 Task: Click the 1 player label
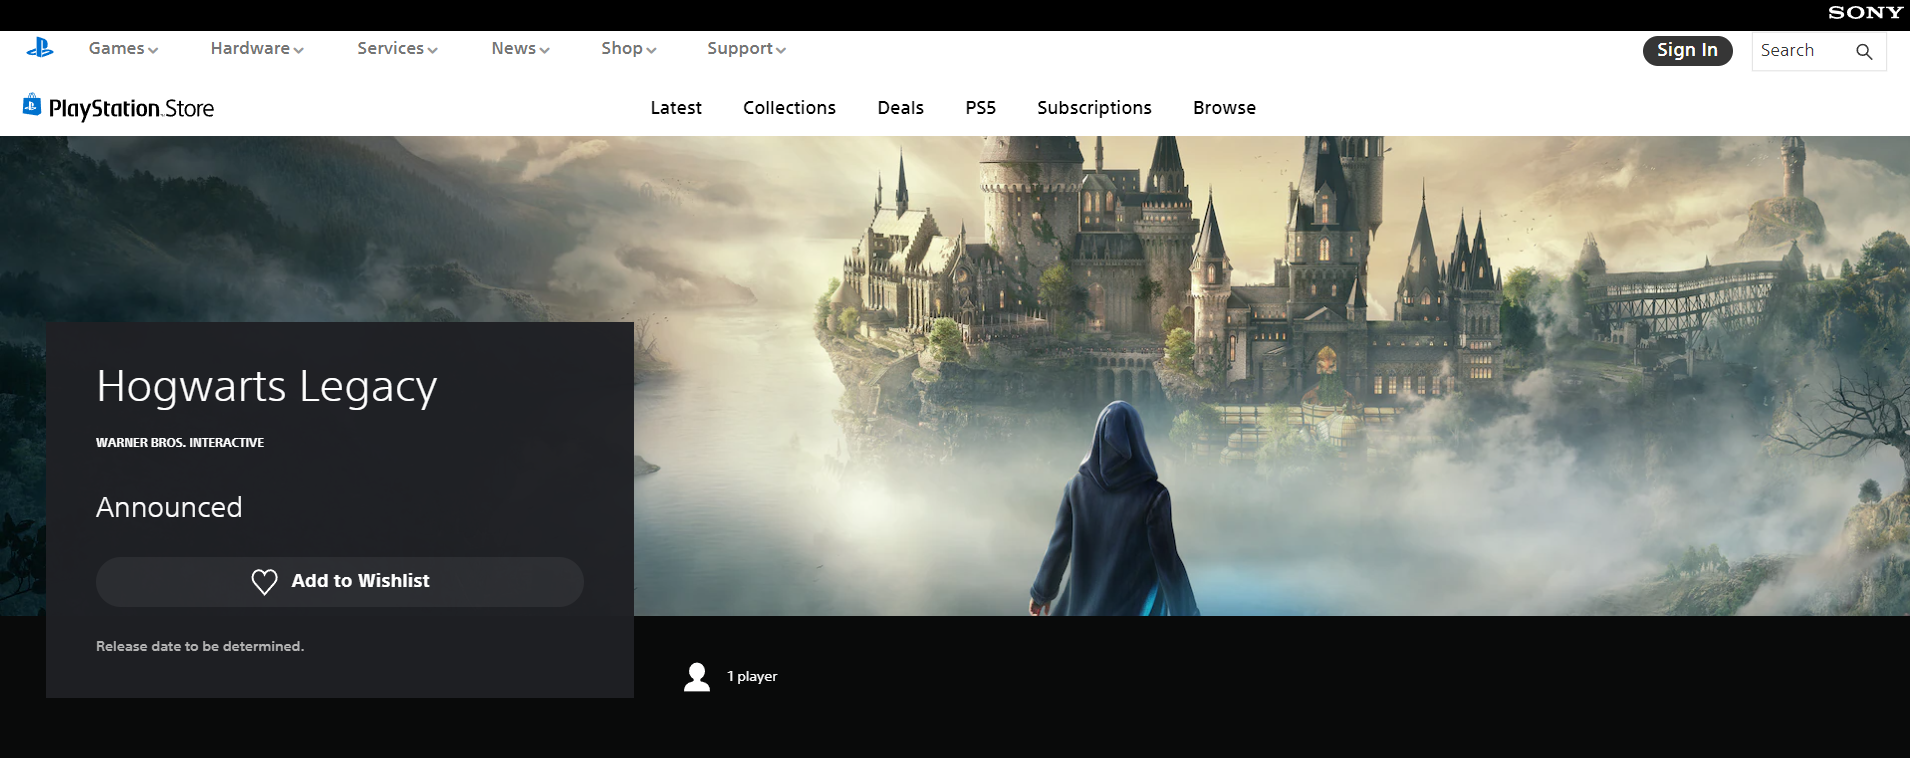click(752, 677)
